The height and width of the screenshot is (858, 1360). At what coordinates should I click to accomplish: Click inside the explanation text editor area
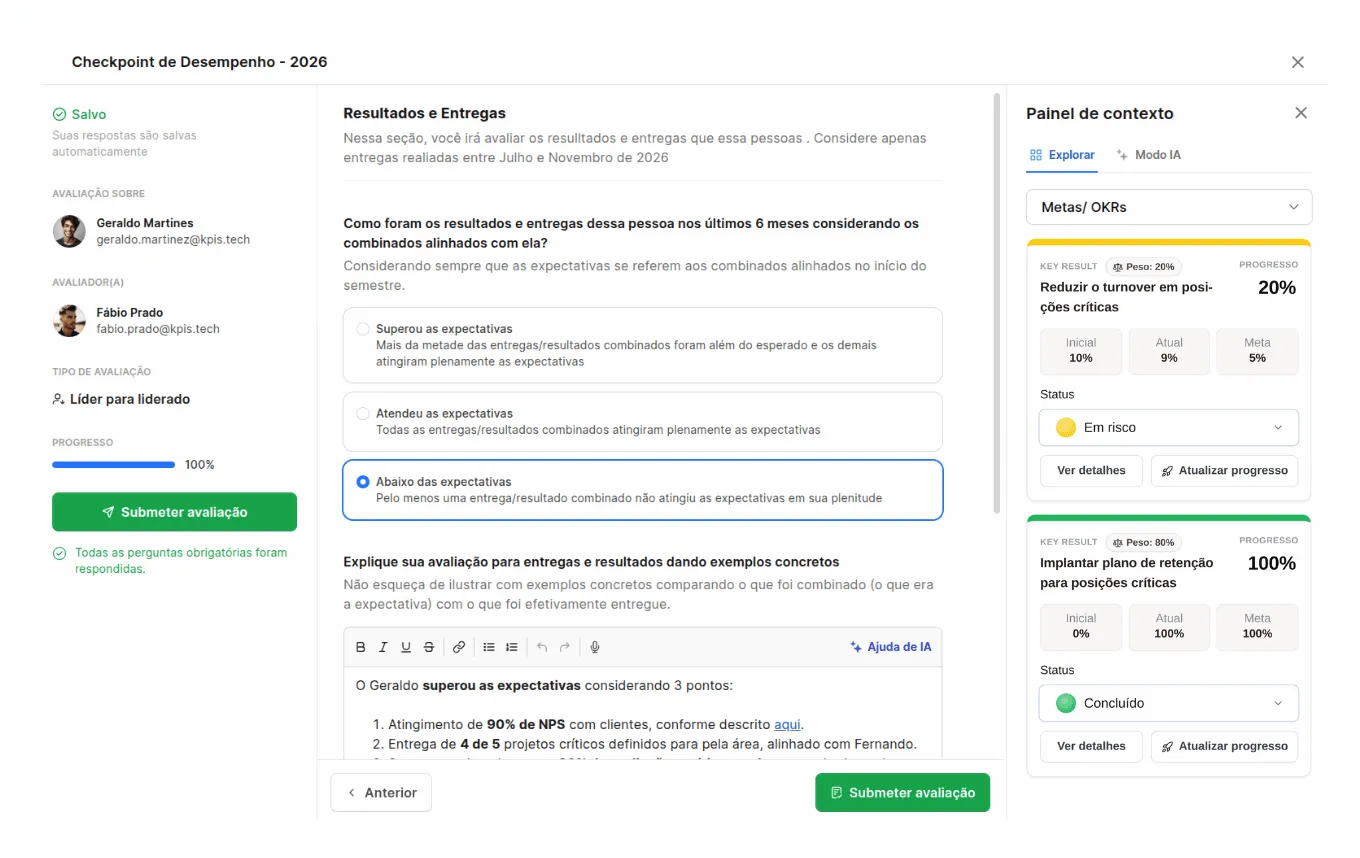[643, 714]
